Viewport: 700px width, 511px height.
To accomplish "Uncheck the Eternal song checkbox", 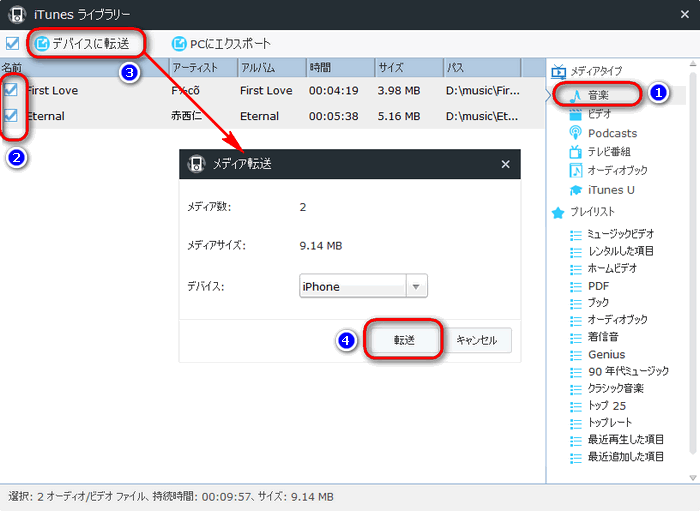I will coord(11,116).
